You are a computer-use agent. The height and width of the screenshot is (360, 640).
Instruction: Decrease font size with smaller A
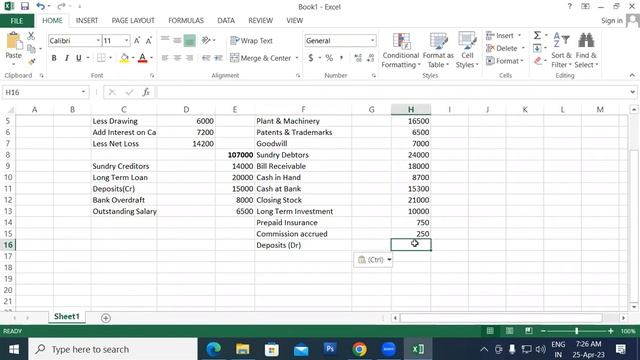[x=149, y=40]
